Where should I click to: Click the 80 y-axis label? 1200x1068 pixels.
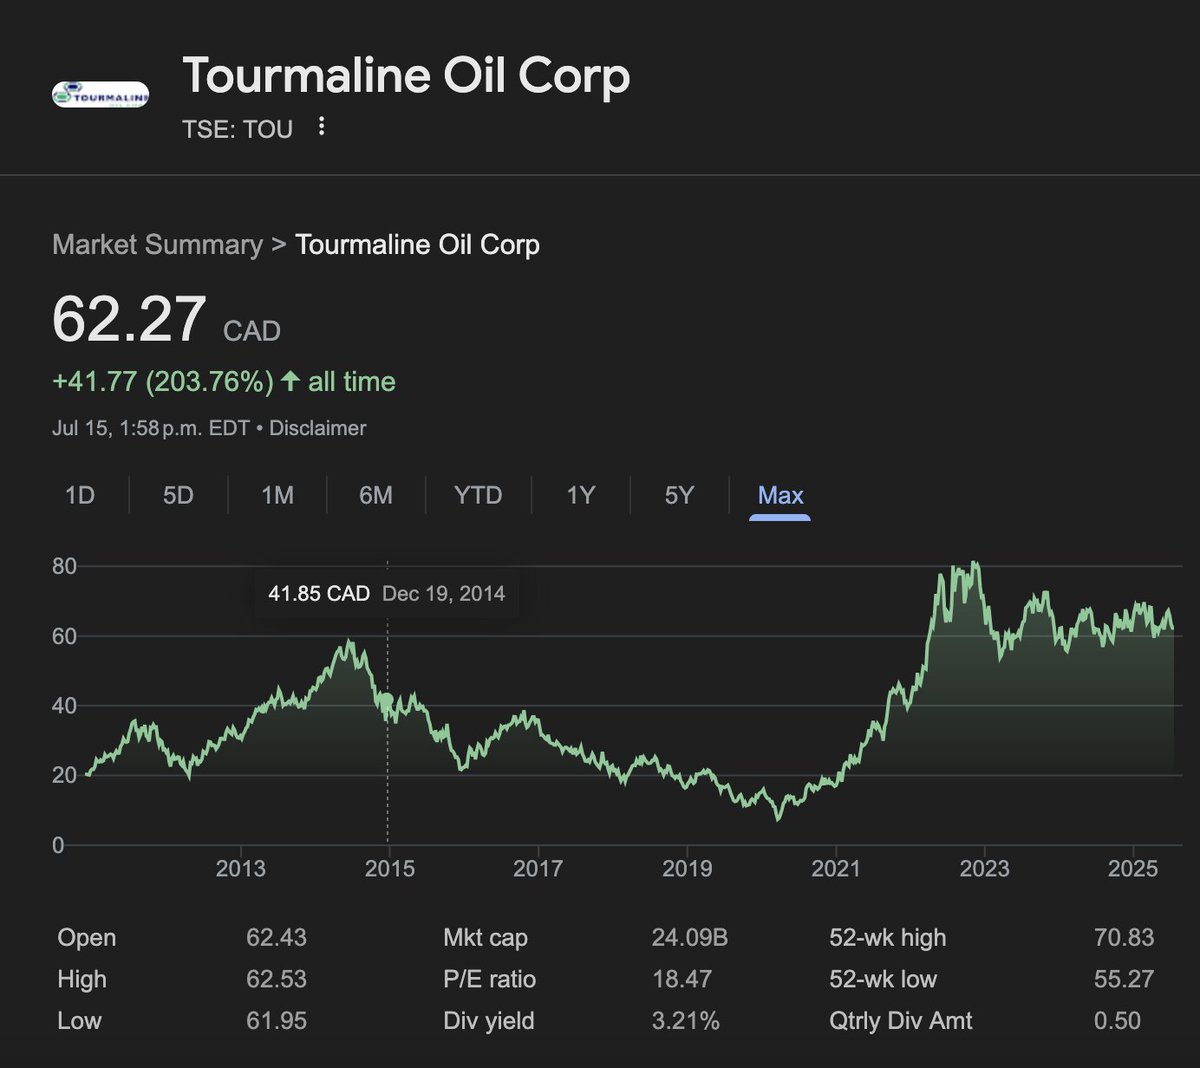[x=64, y=566]
